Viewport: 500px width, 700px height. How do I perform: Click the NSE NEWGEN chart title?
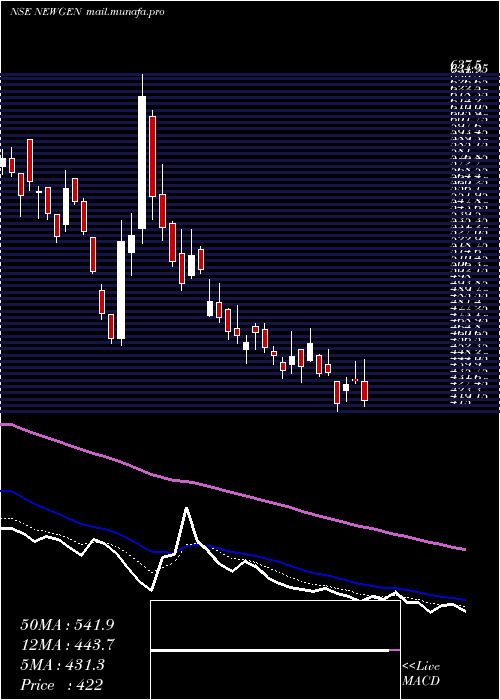pyautogui.click(x=45, y=12)
